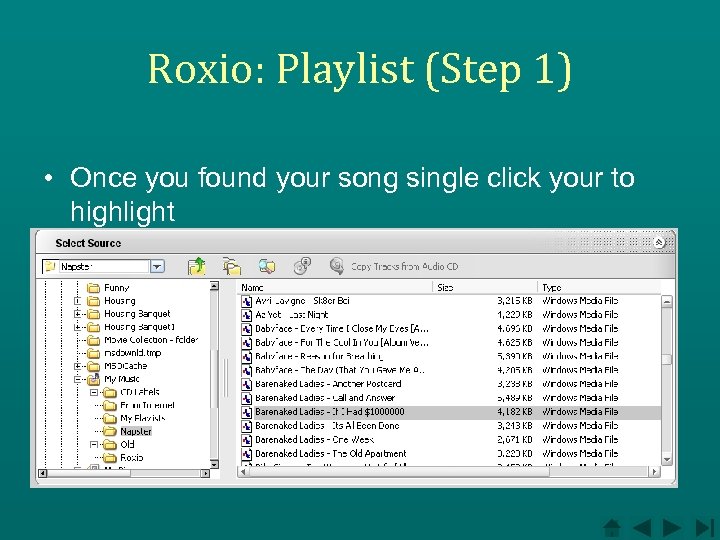Screen dimensions: 720x540
Task: Select Barenaked Ladies - Another Postcard
Action: click(328, 384)
